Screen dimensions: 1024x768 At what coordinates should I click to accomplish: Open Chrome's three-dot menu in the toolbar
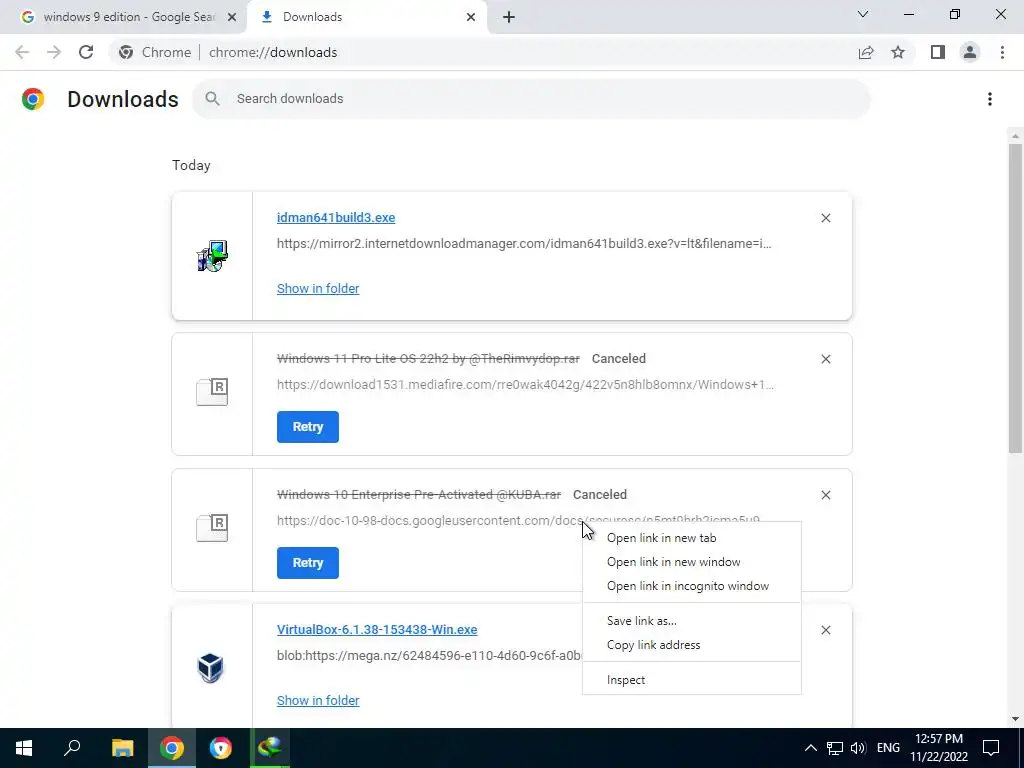pyautogui.click(x=1002, y=52)
